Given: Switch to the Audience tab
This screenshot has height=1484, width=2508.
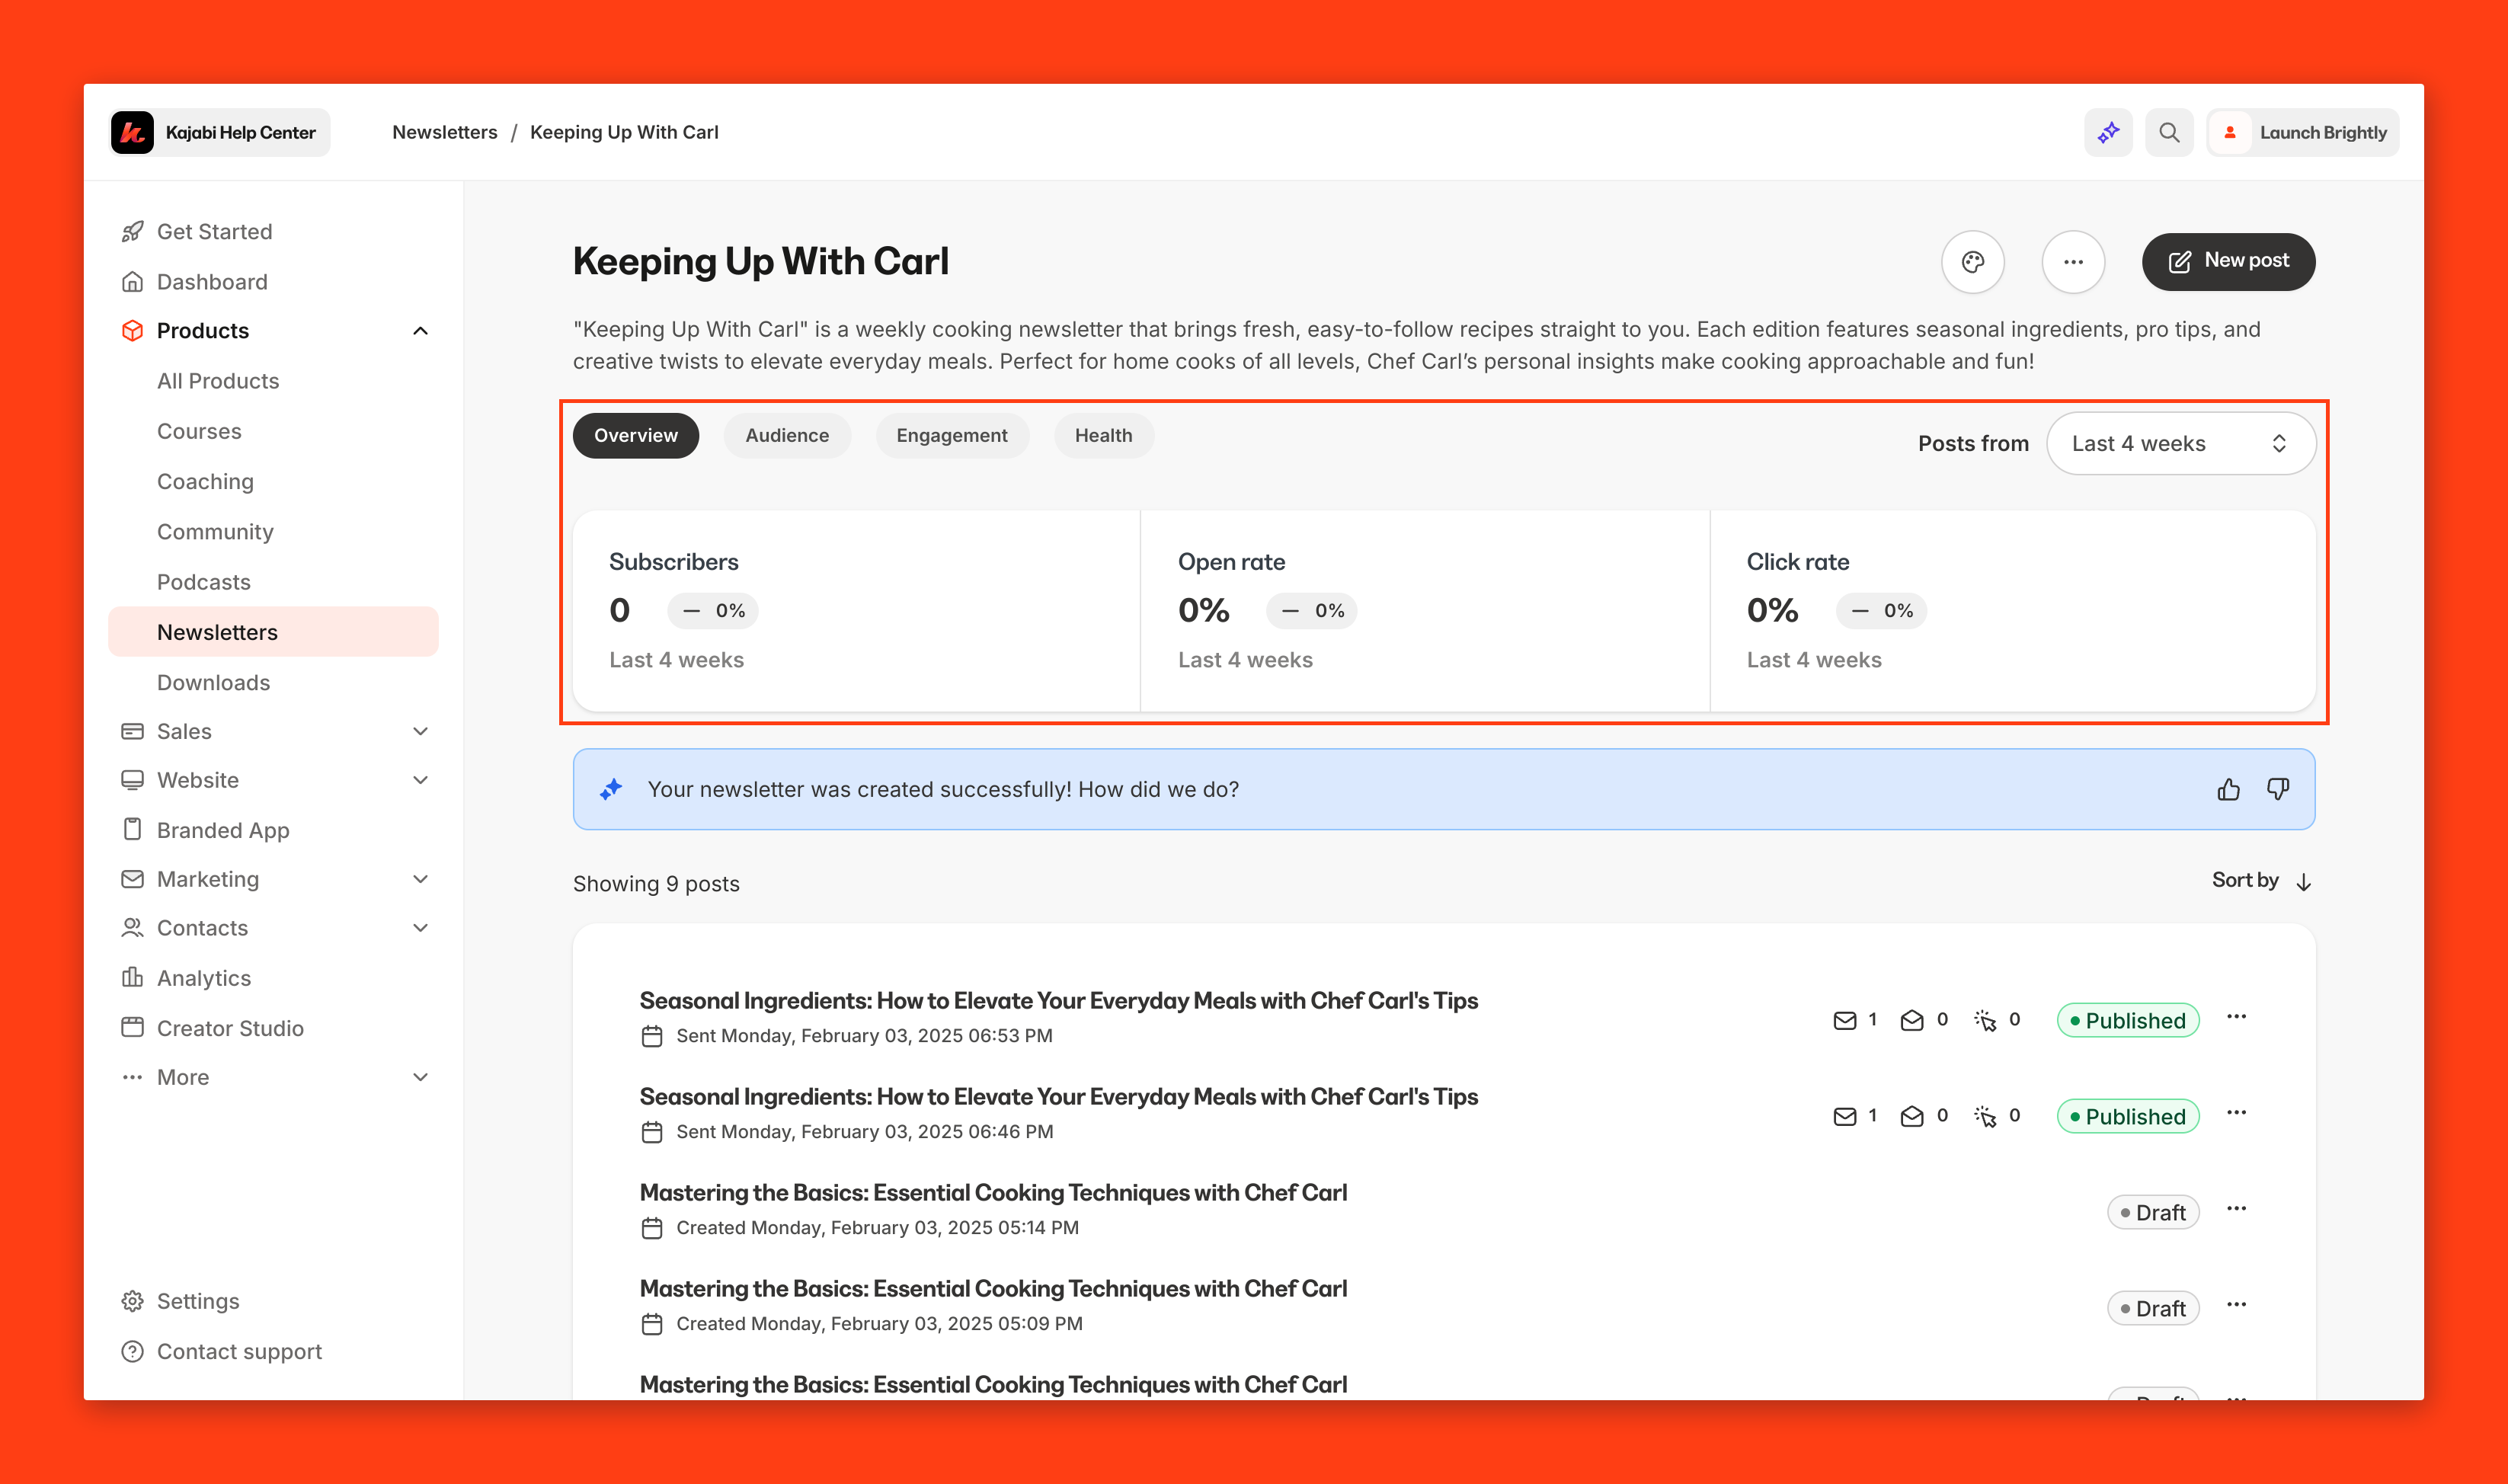Looking at the screenshot, I should [787, 436].
